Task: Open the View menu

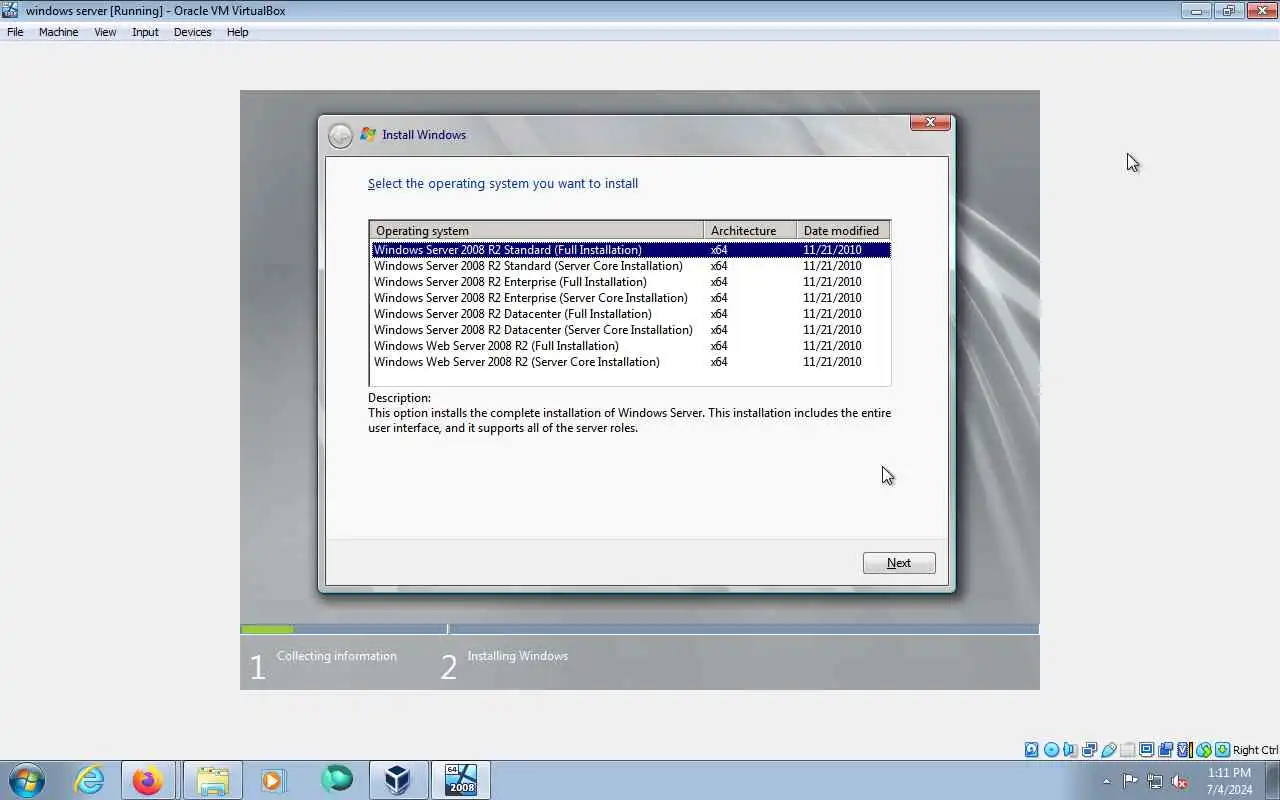Action: pos(105,32)
